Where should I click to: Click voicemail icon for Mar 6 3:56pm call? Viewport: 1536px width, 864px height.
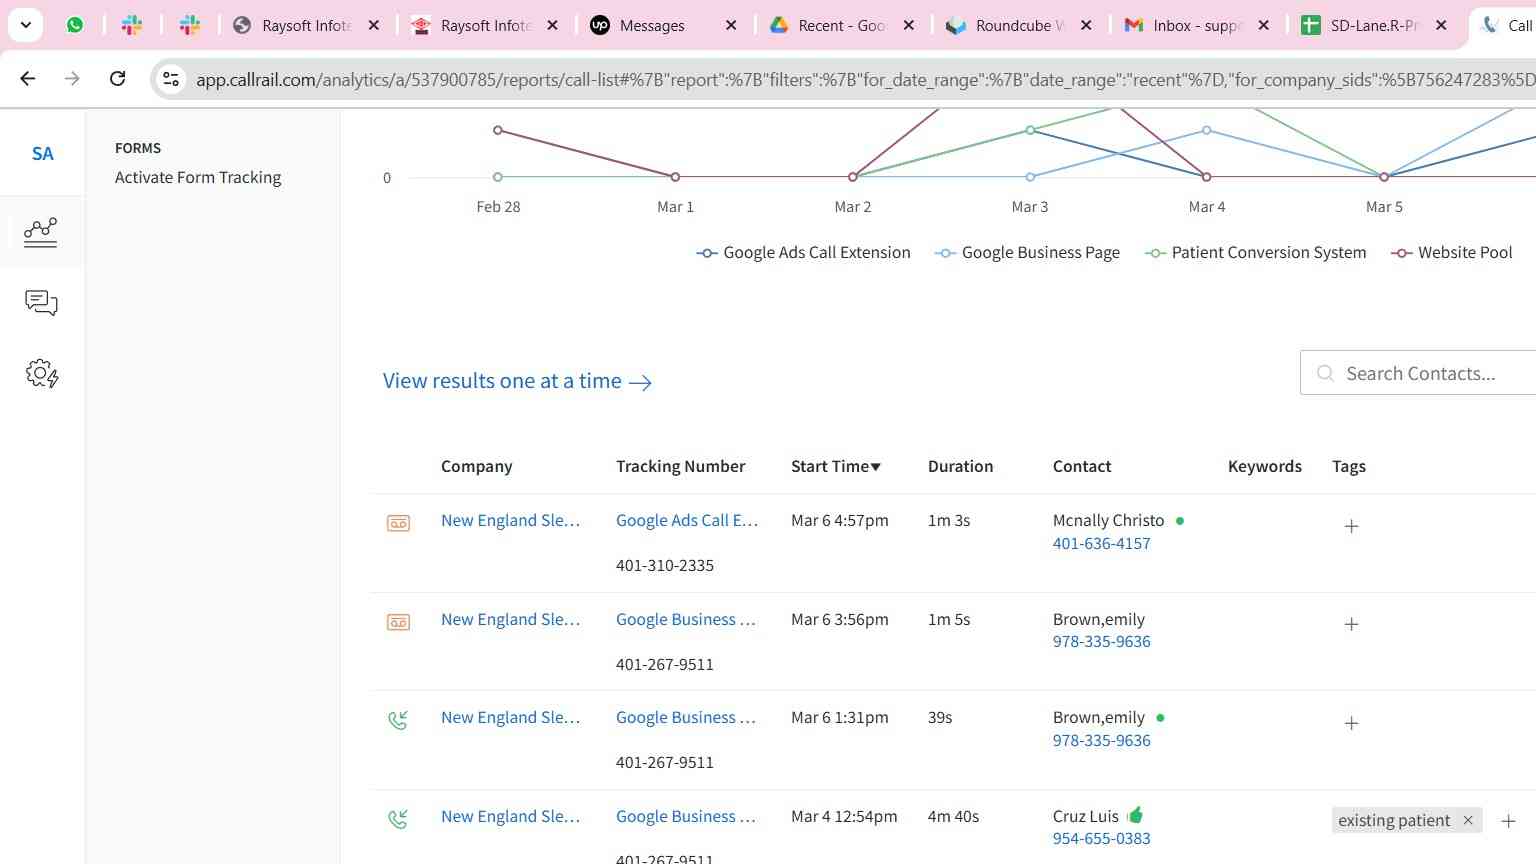click(x=398, y=622)
